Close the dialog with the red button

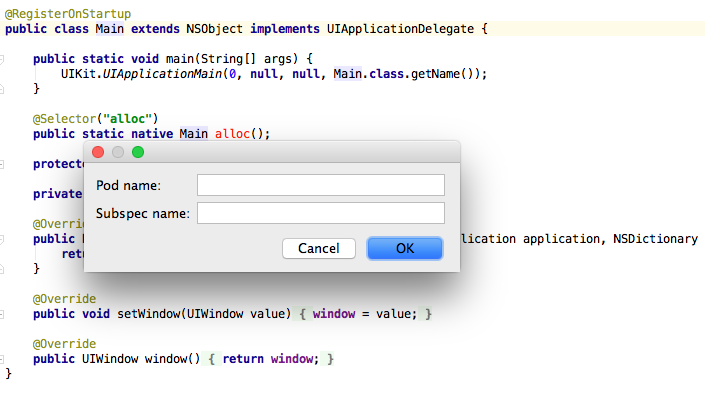click(98, 152)
